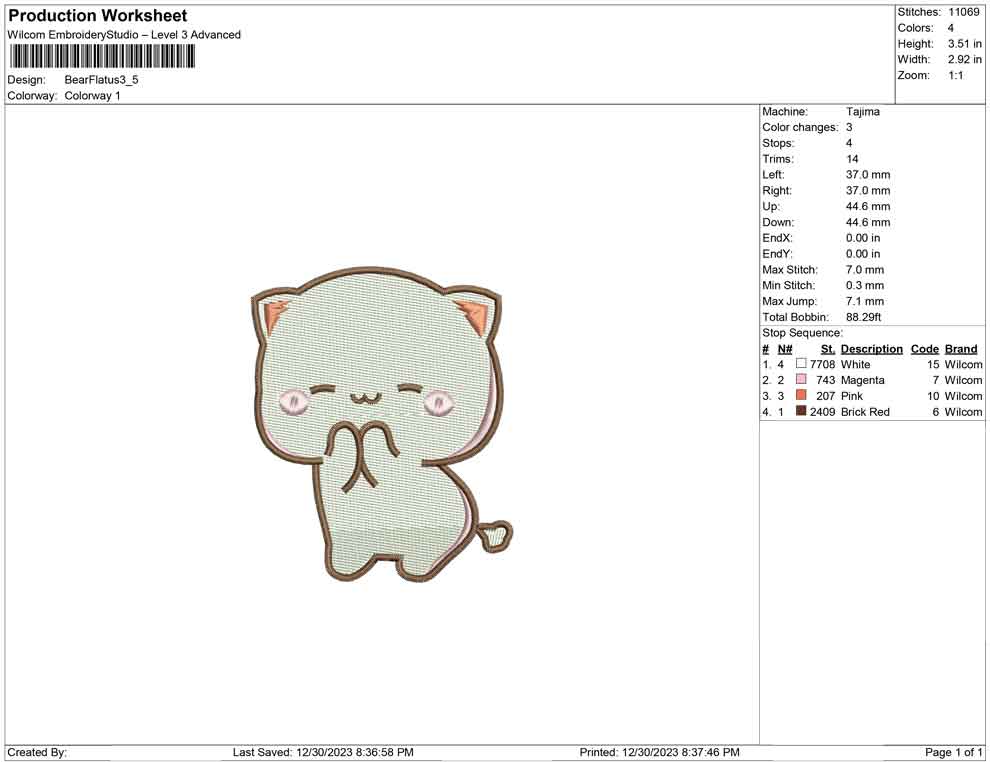Click the Brick Red thread color swatch
Screen dimensions: 990x762
coord(801,411)
